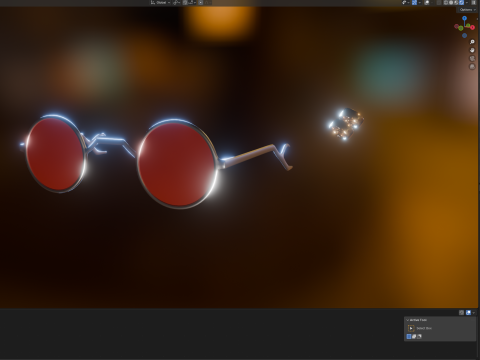The image size is (480, 360).
Task: Switch perspective/orthographic view icon
Action: click(472, 67)
